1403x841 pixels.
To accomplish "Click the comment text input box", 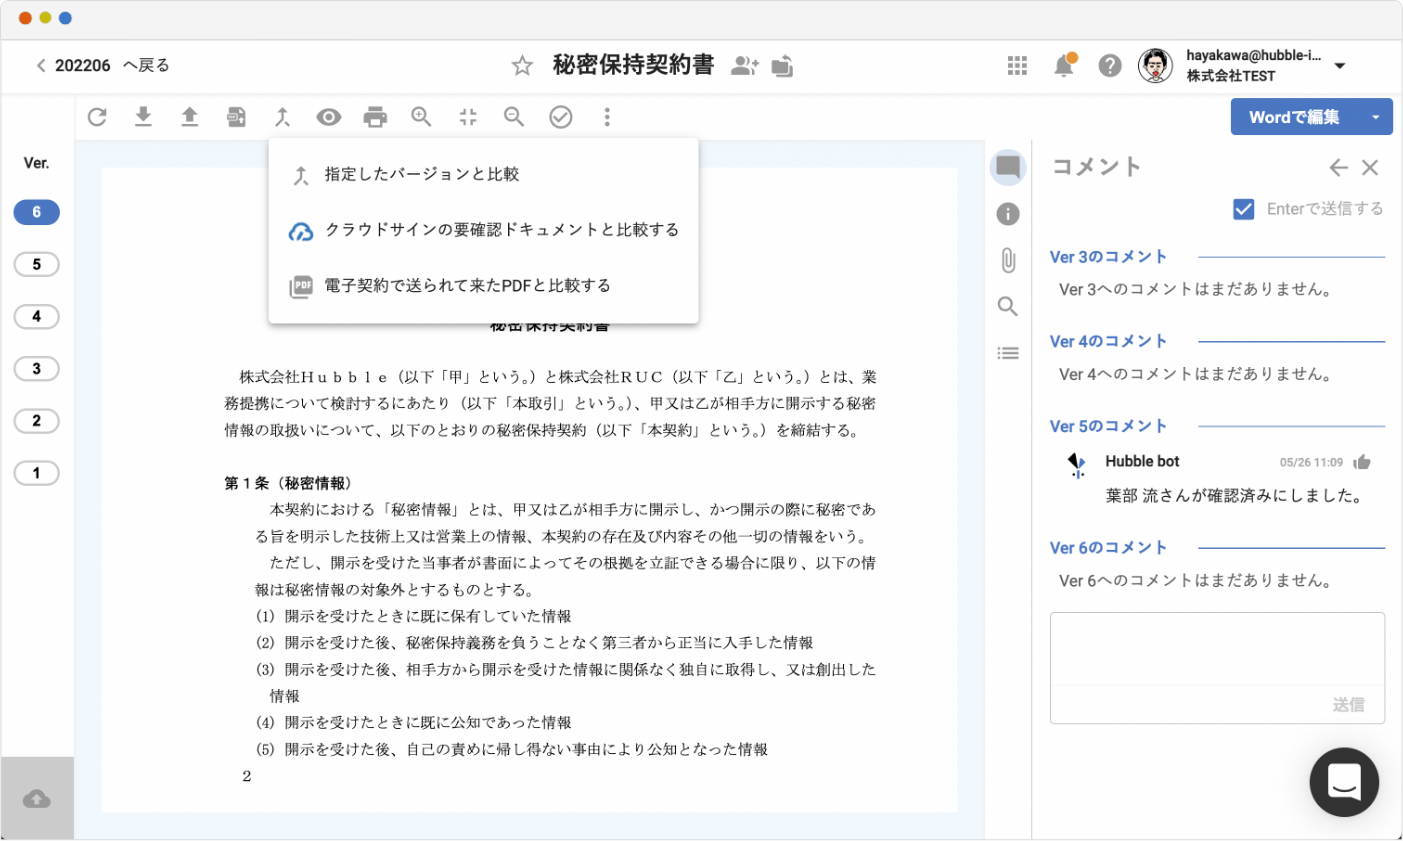I will point(1216,649).
